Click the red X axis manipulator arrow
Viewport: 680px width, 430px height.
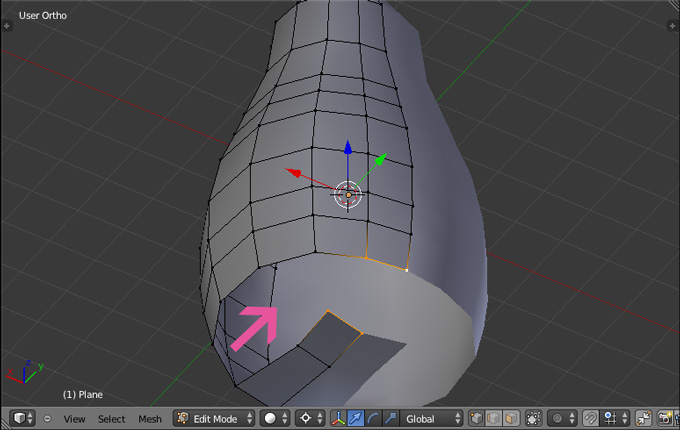point(294,173)
